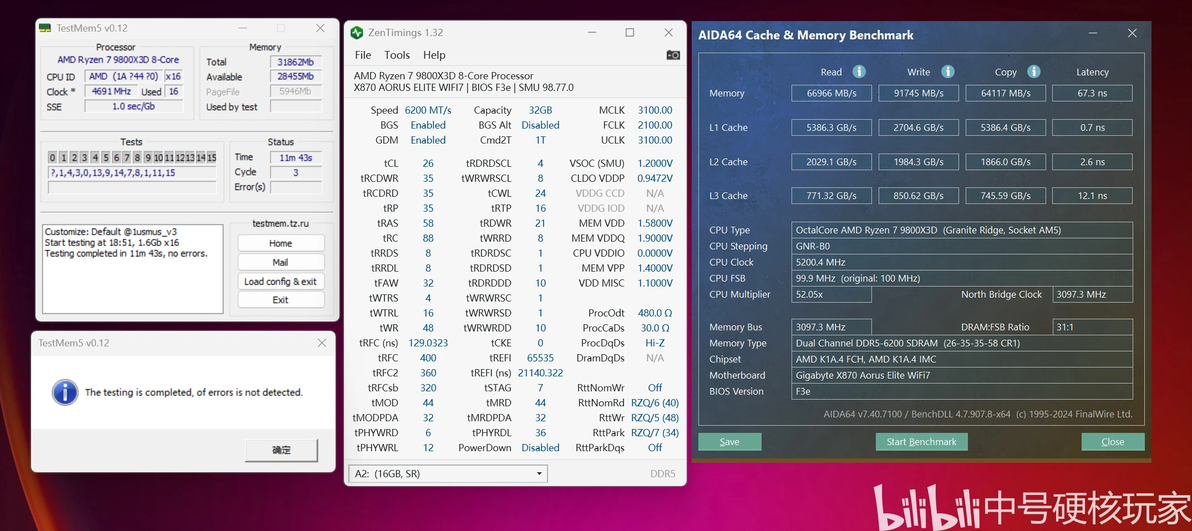Viewport: 1192px width, 531px height.
Task: Open the Tools menu in ZenTimings
Action: click(397, 55)
